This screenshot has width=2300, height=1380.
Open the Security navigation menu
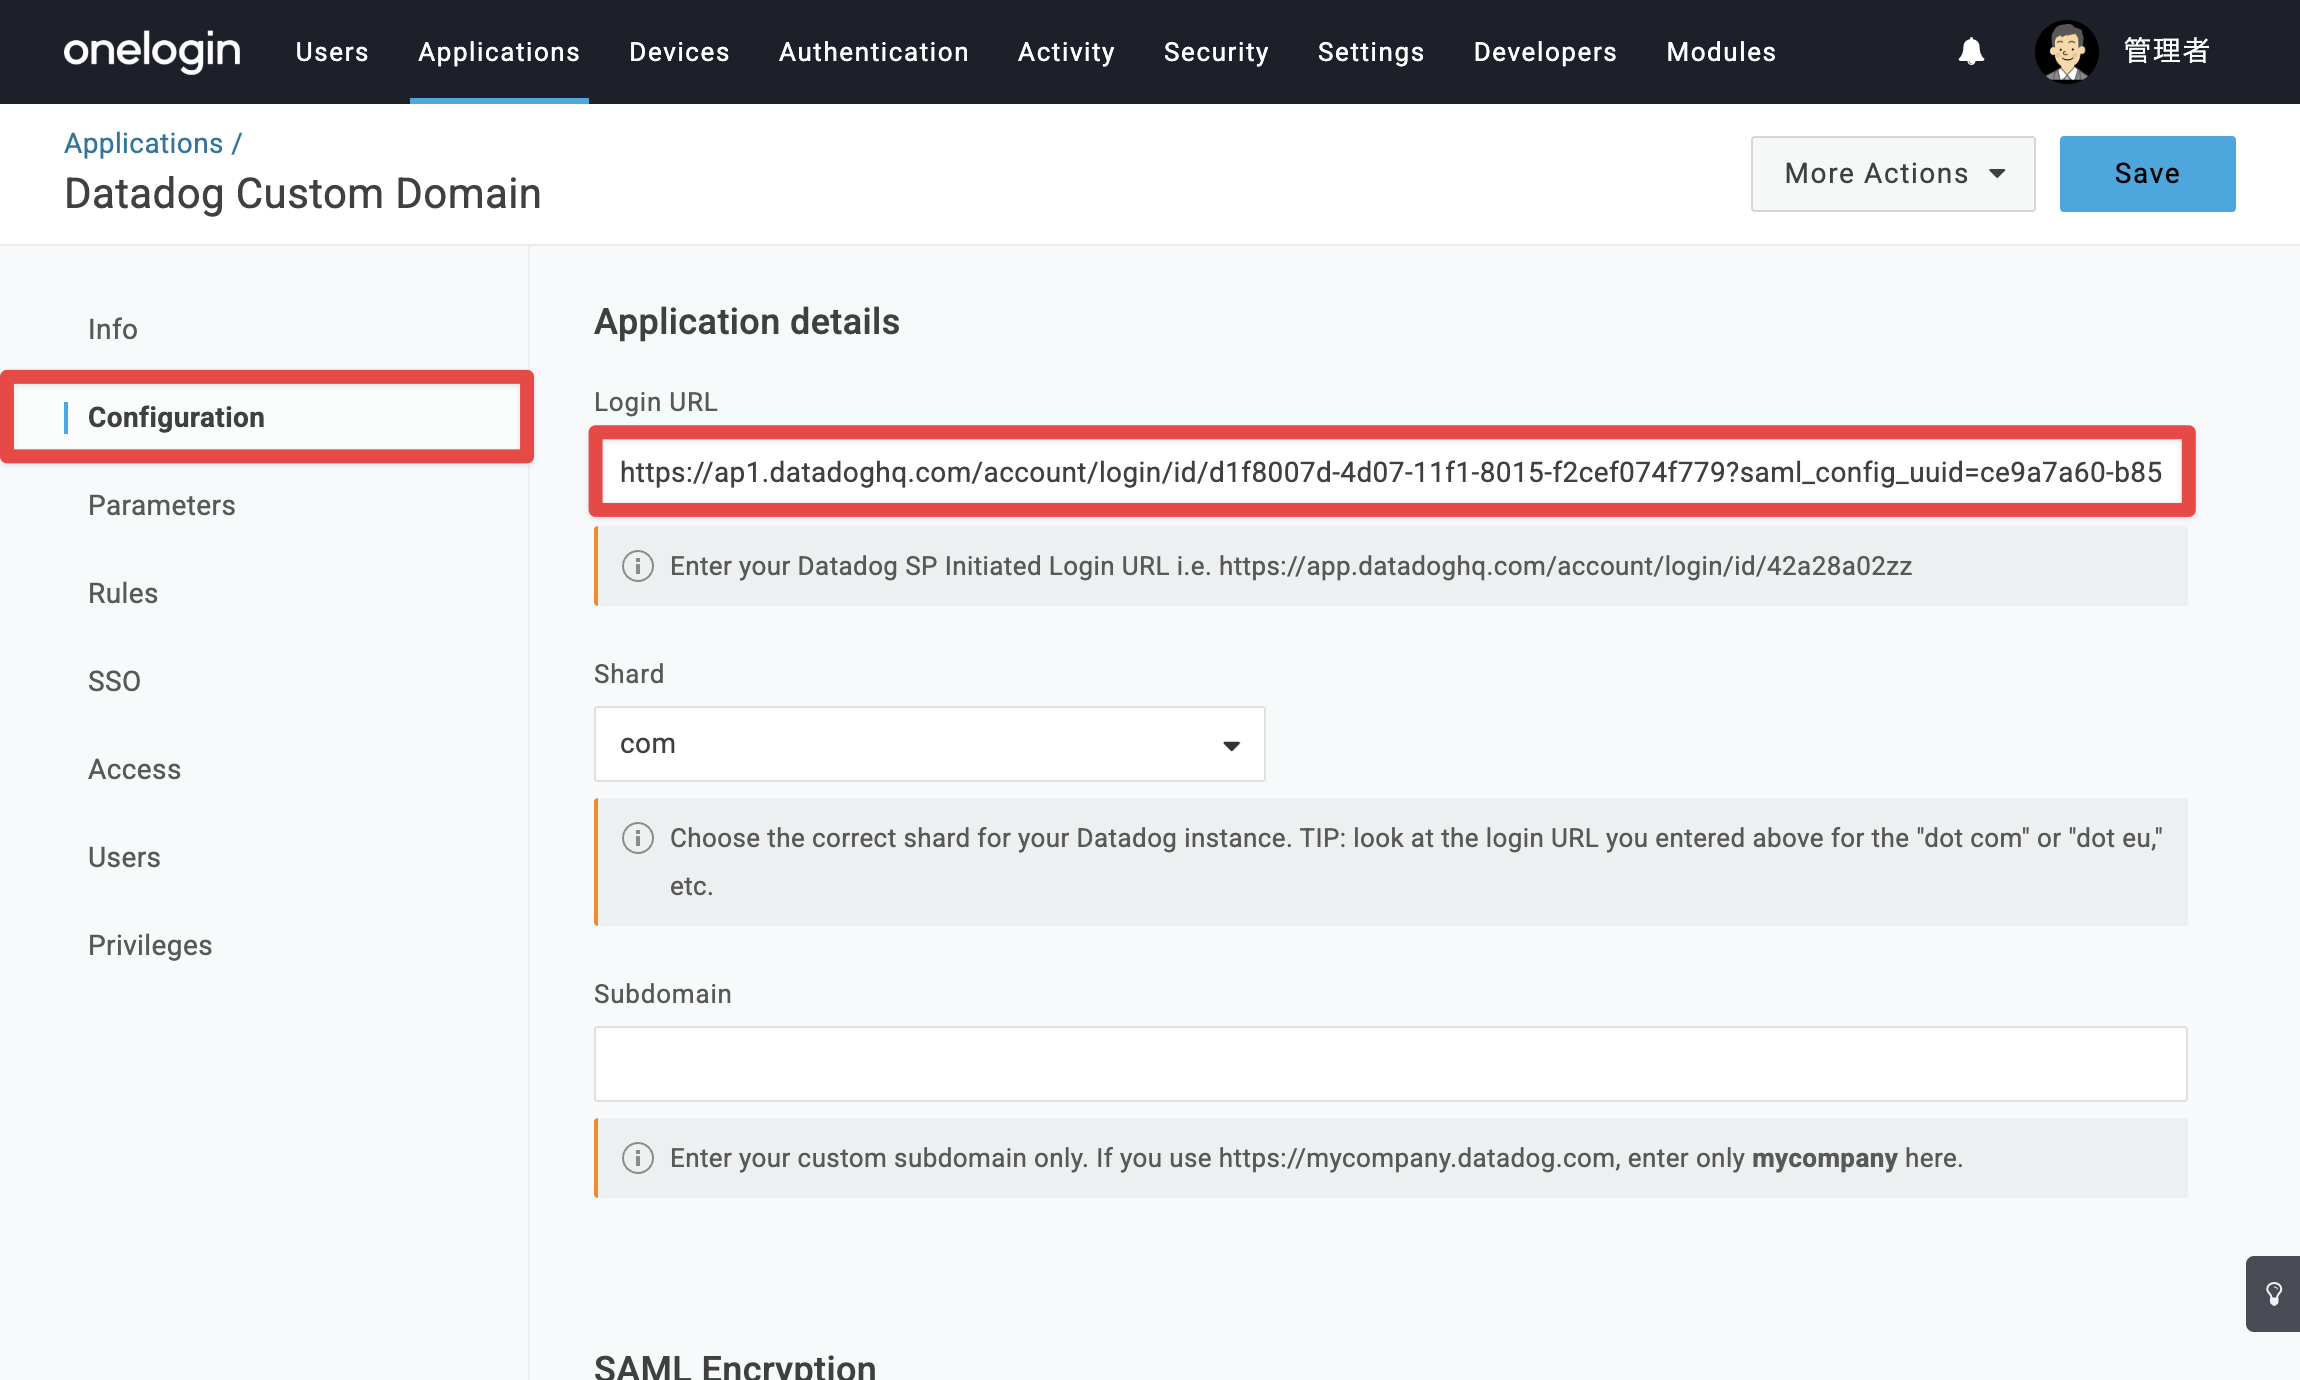(x=1216, y=52)
